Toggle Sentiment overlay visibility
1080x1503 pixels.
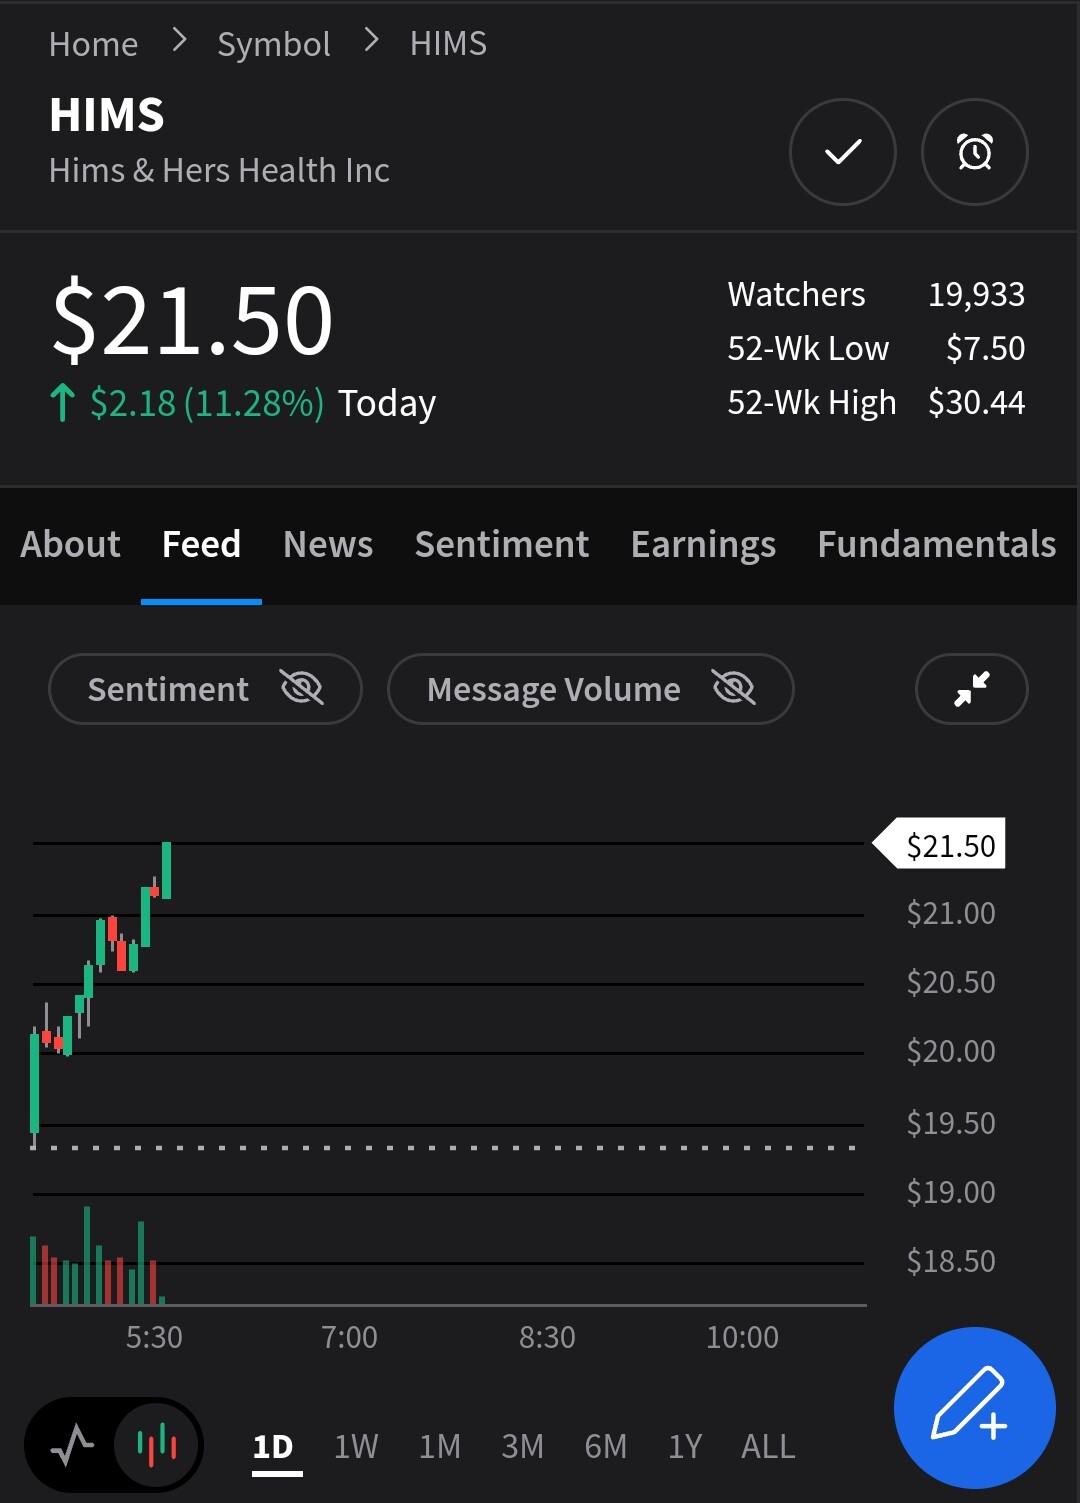pyautogui.click(x=205, y=689)
